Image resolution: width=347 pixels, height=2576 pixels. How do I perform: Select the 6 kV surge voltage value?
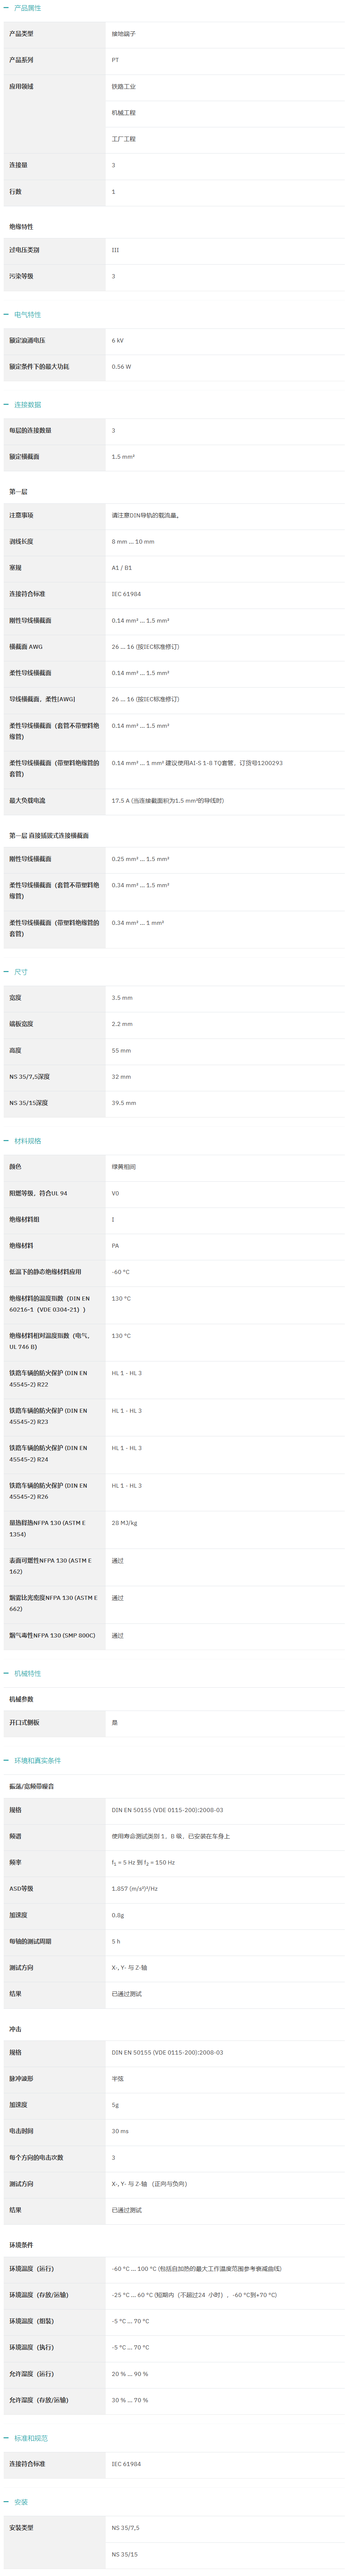pos(118,341)
